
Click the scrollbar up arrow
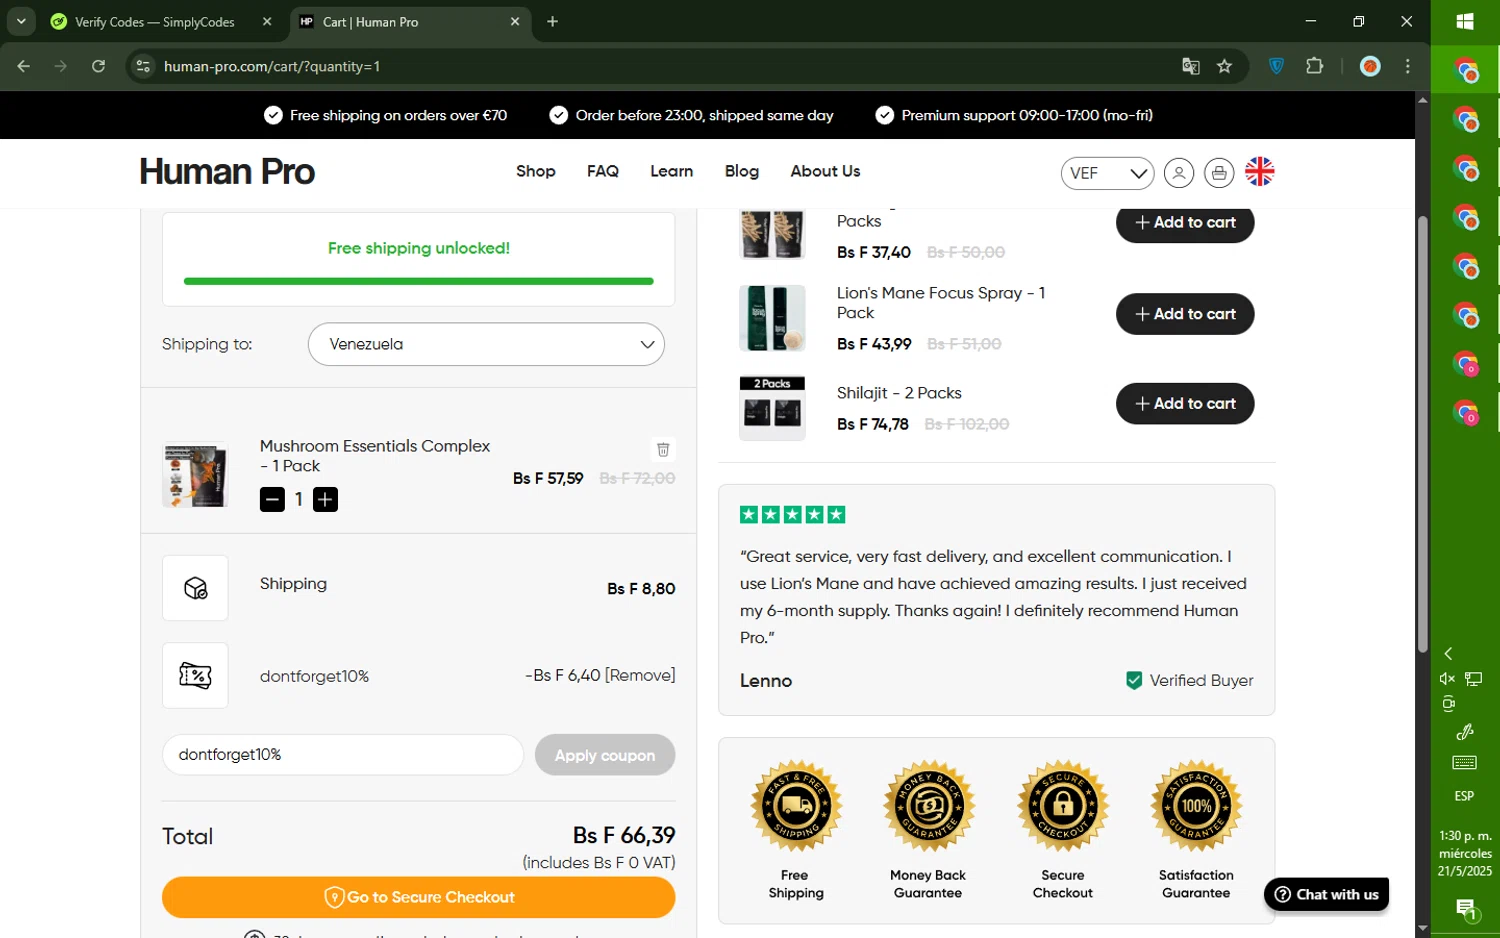tap(1422, 100)
